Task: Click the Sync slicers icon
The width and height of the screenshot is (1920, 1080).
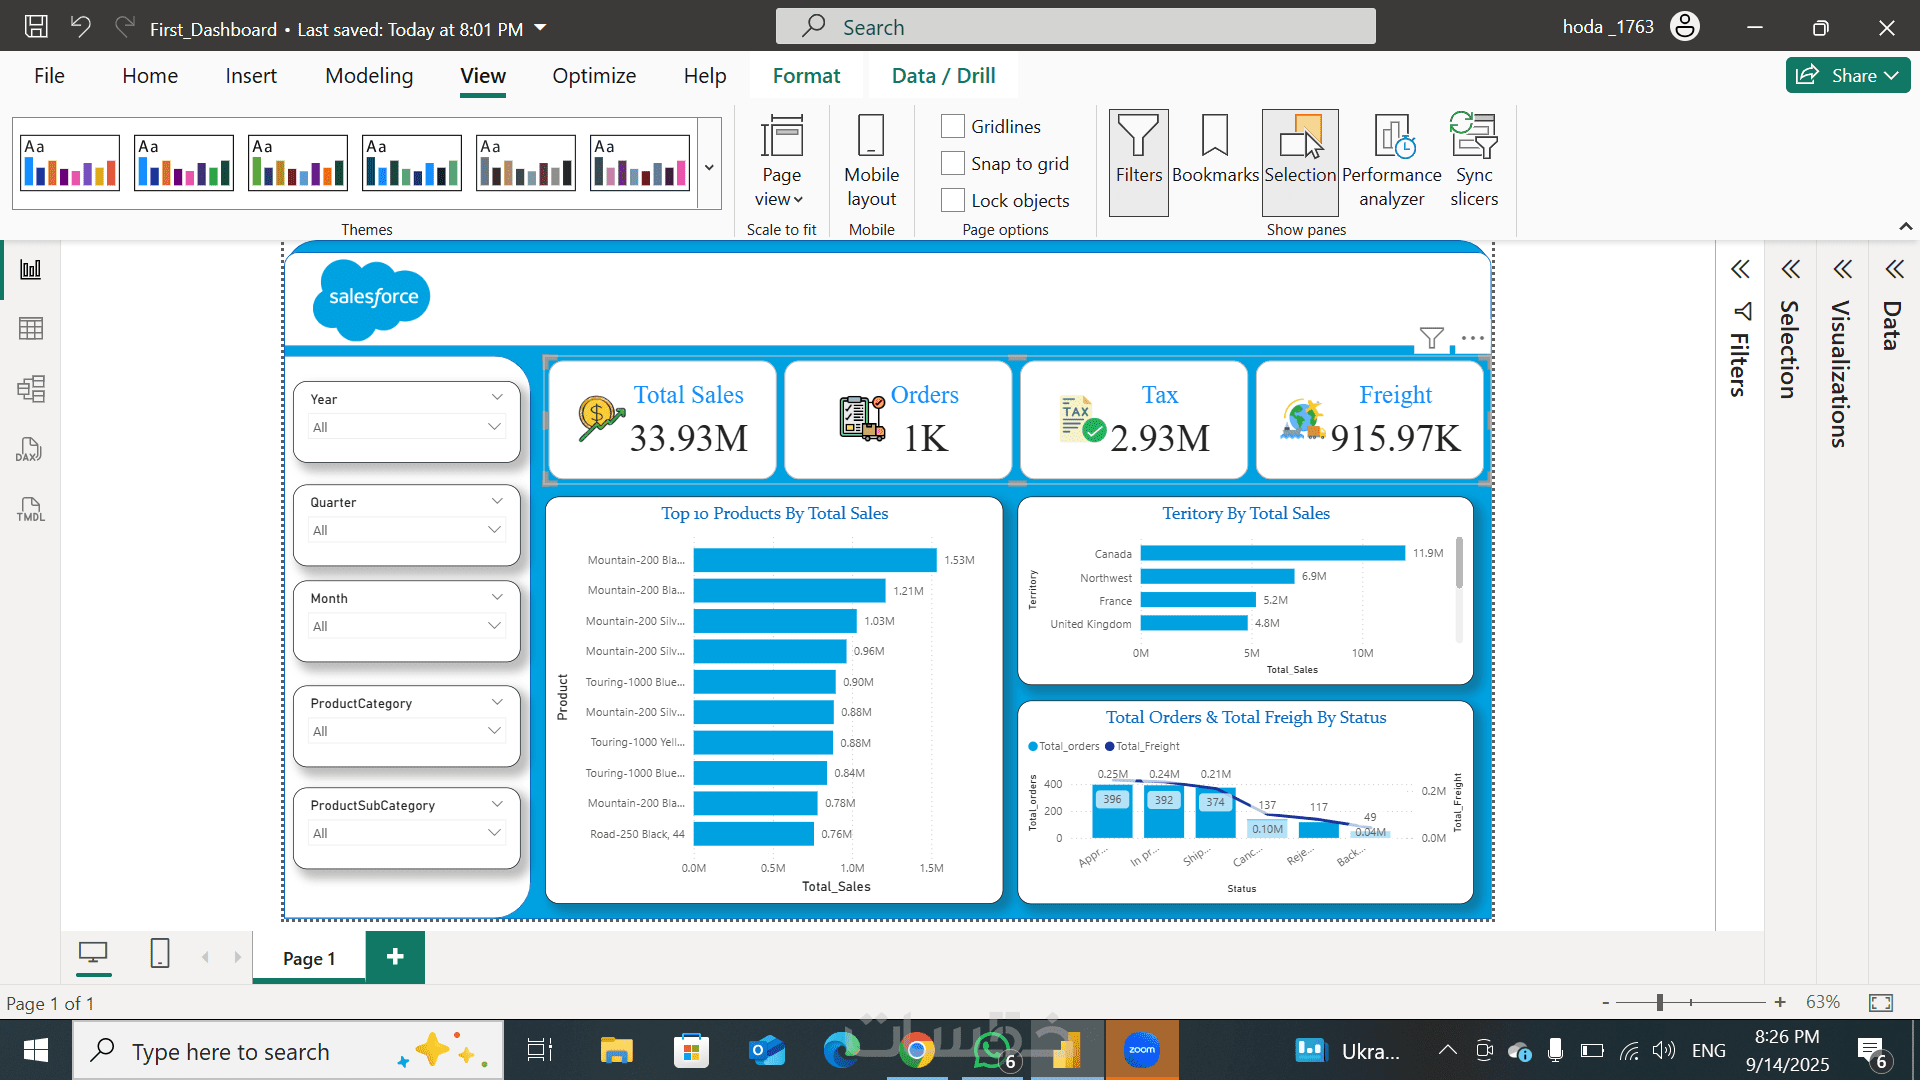Action: (1473, 160)
